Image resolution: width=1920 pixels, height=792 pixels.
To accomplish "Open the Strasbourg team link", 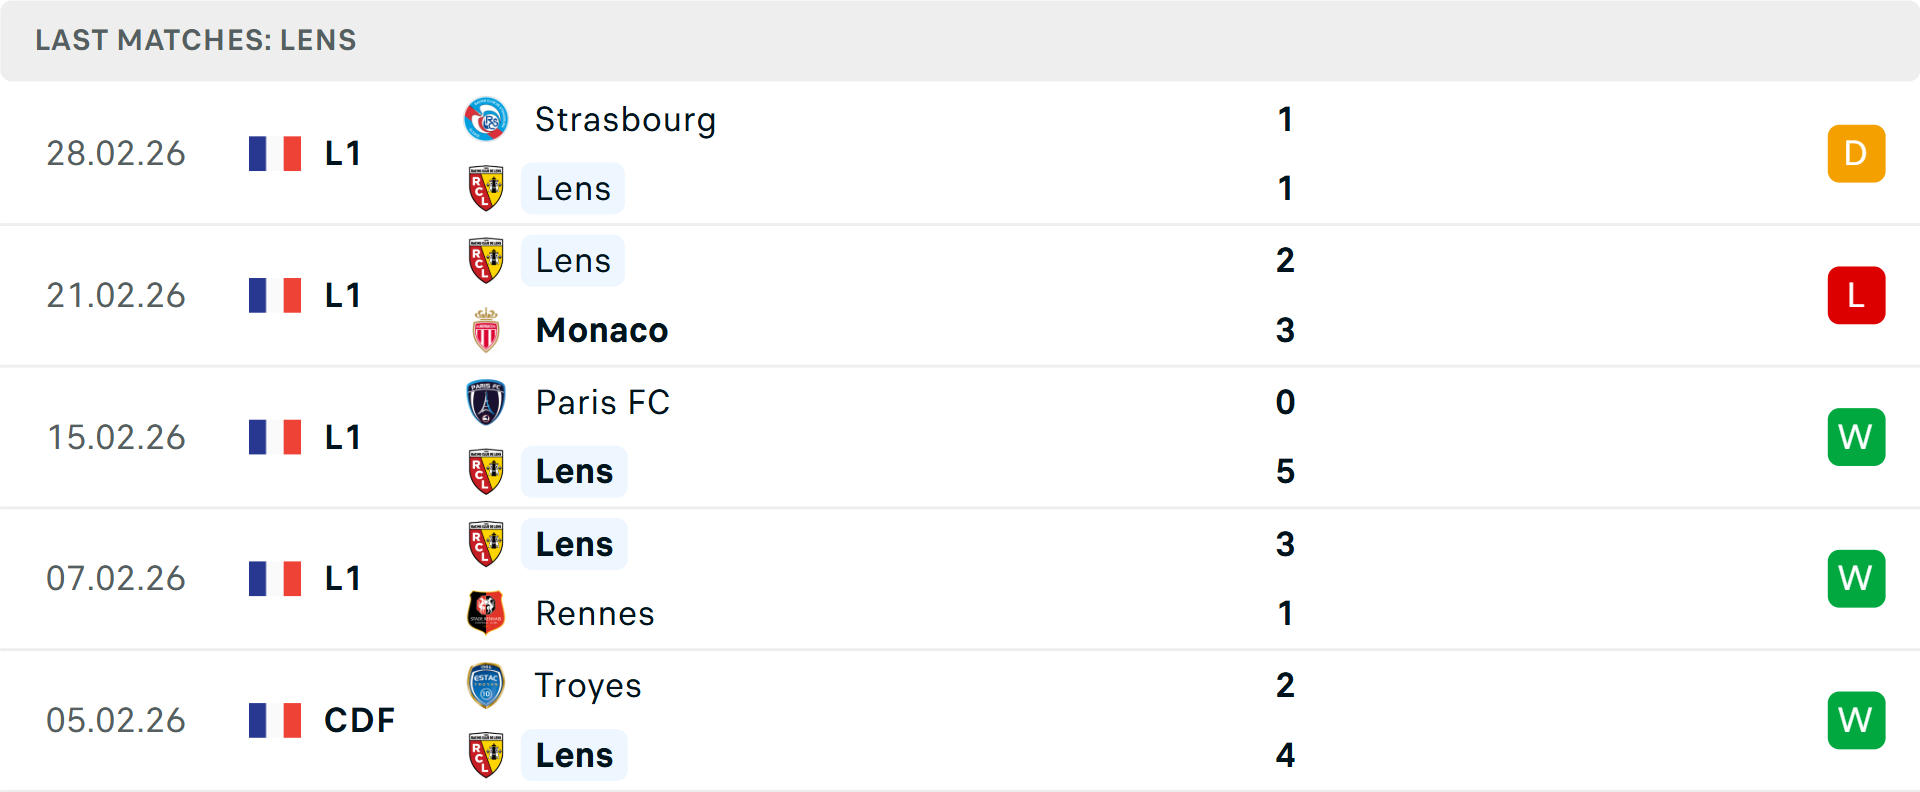I will (625, 120).
